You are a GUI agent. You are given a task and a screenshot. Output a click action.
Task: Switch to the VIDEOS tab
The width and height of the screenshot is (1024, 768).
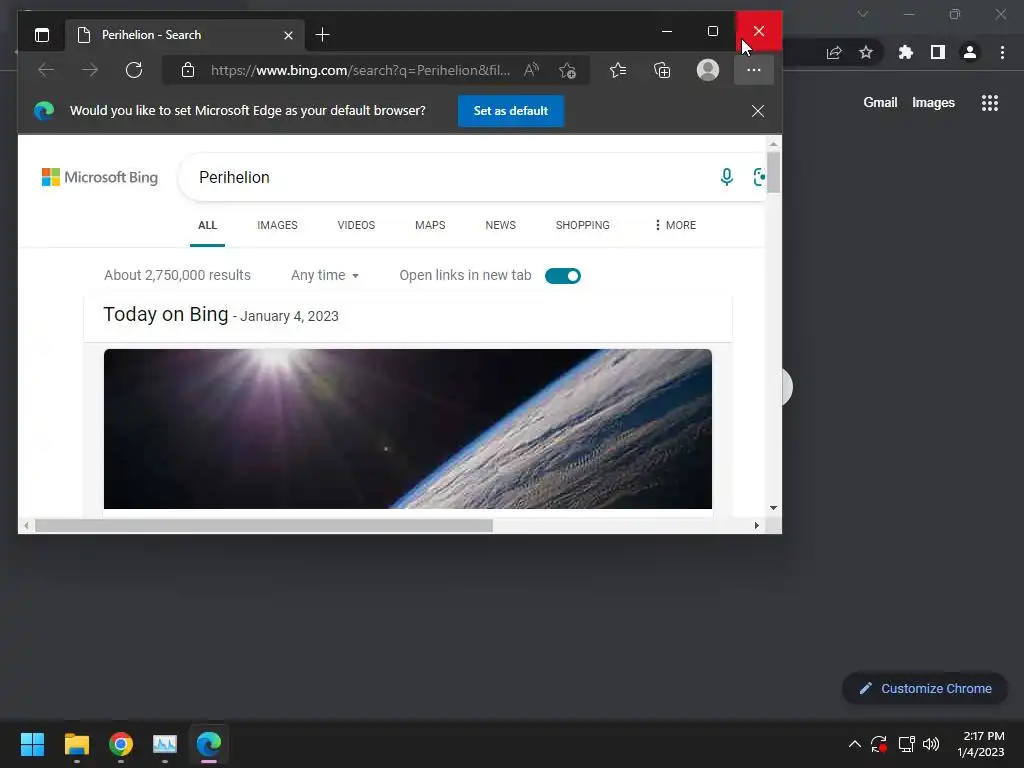[x=356, y=225]
